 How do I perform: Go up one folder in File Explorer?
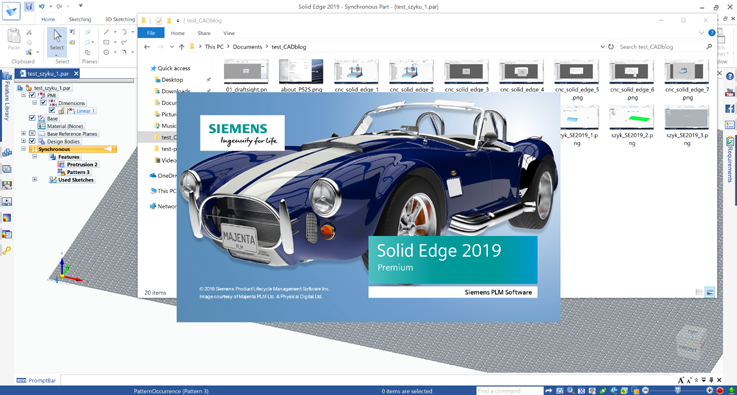coord(181,47)
